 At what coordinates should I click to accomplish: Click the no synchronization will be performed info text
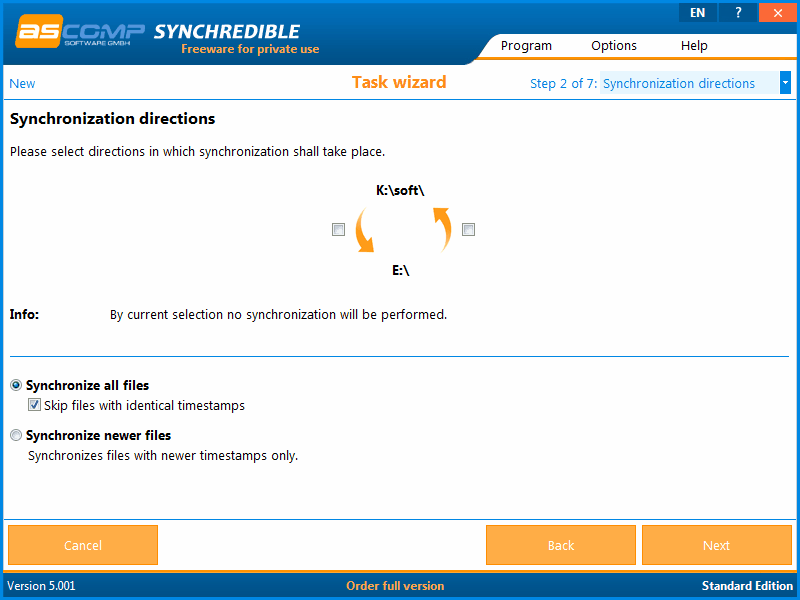[x=279, y=315]
